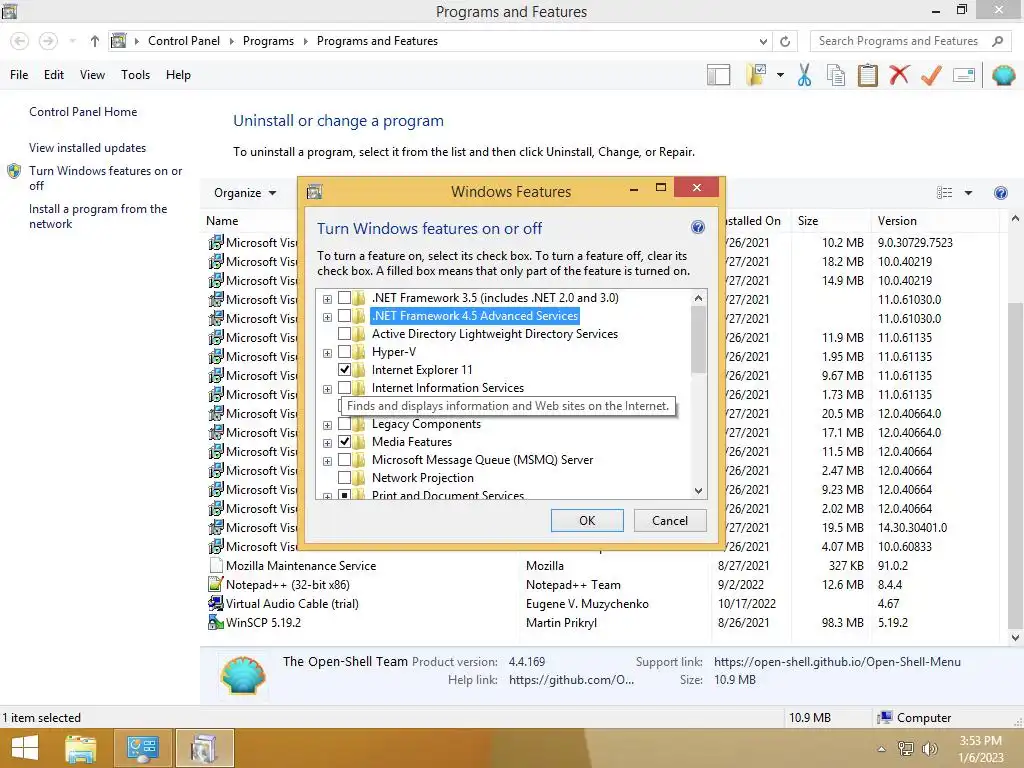Open address bar history dropdown arrow
The height and width of the screenshot is (768, 1024).
tap(763, 41)
